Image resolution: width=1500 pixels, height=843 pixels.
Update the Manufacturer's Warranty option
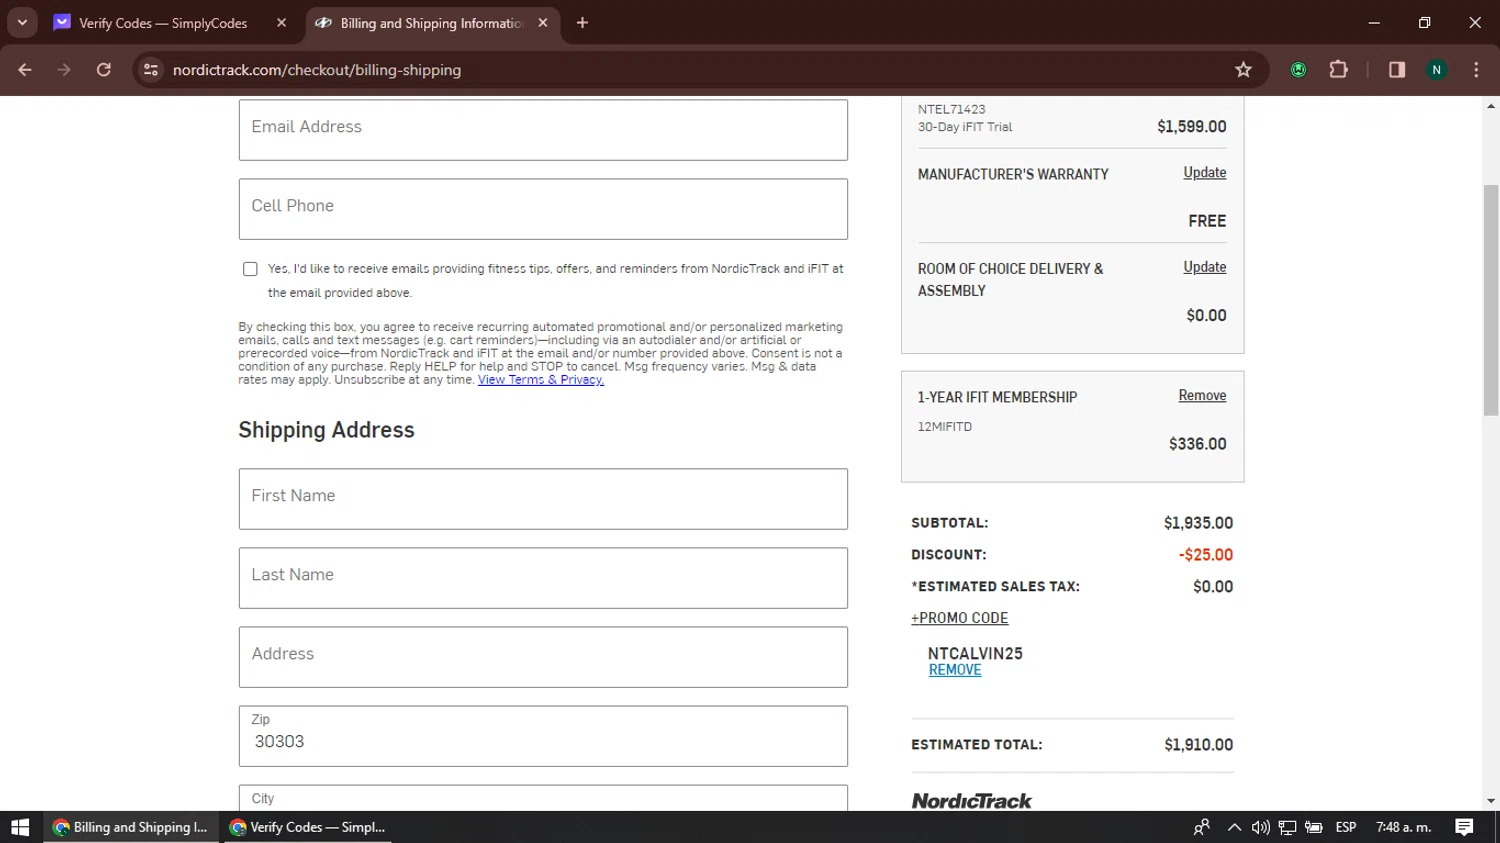click(x=1204, y=173)
